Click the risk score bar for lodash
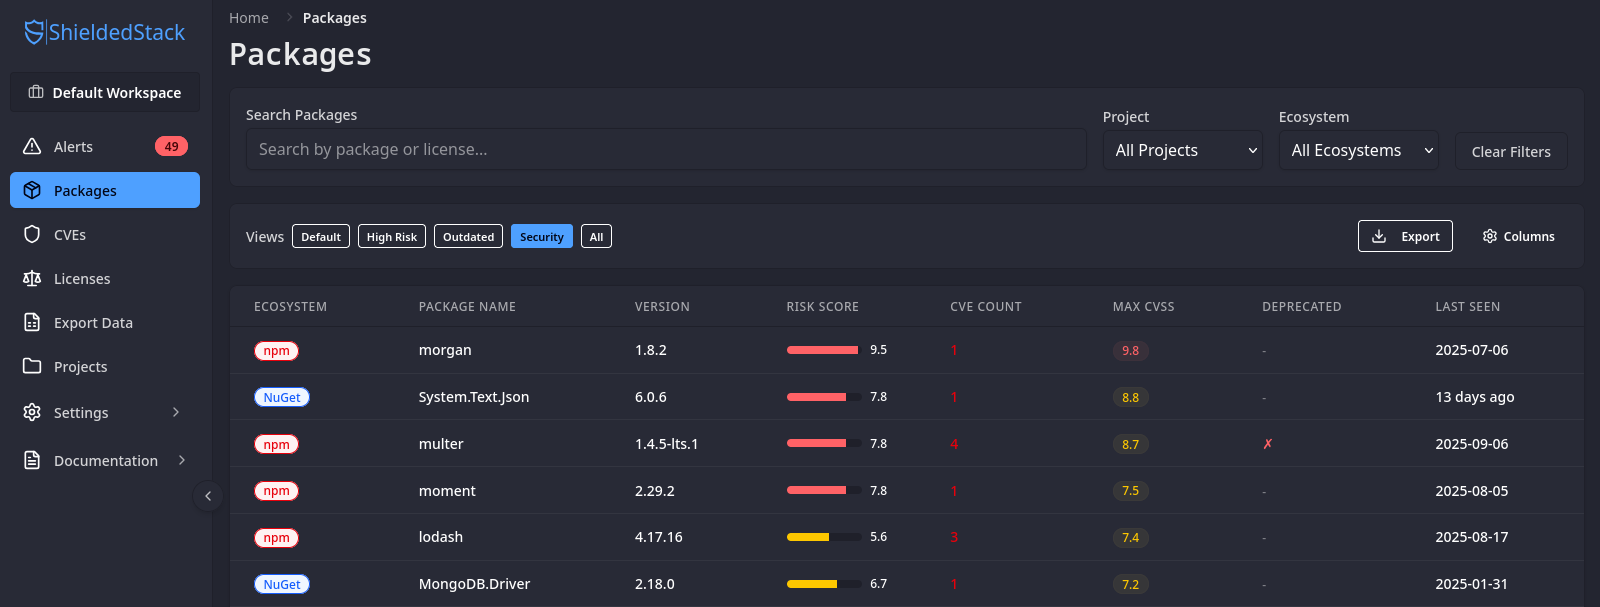 click(x=824, y=537)
